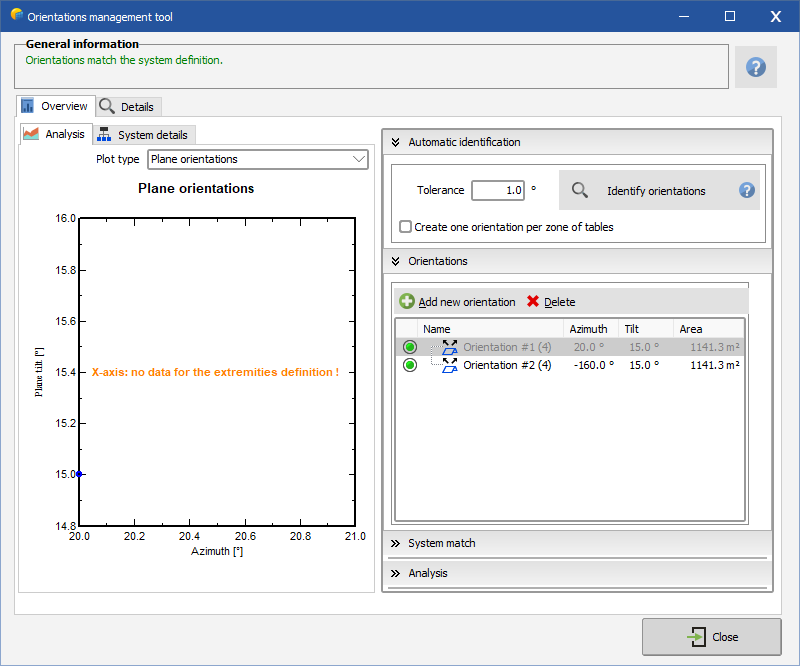
Task: Open the help icon beside General information
Action: (x=756, y=67)
